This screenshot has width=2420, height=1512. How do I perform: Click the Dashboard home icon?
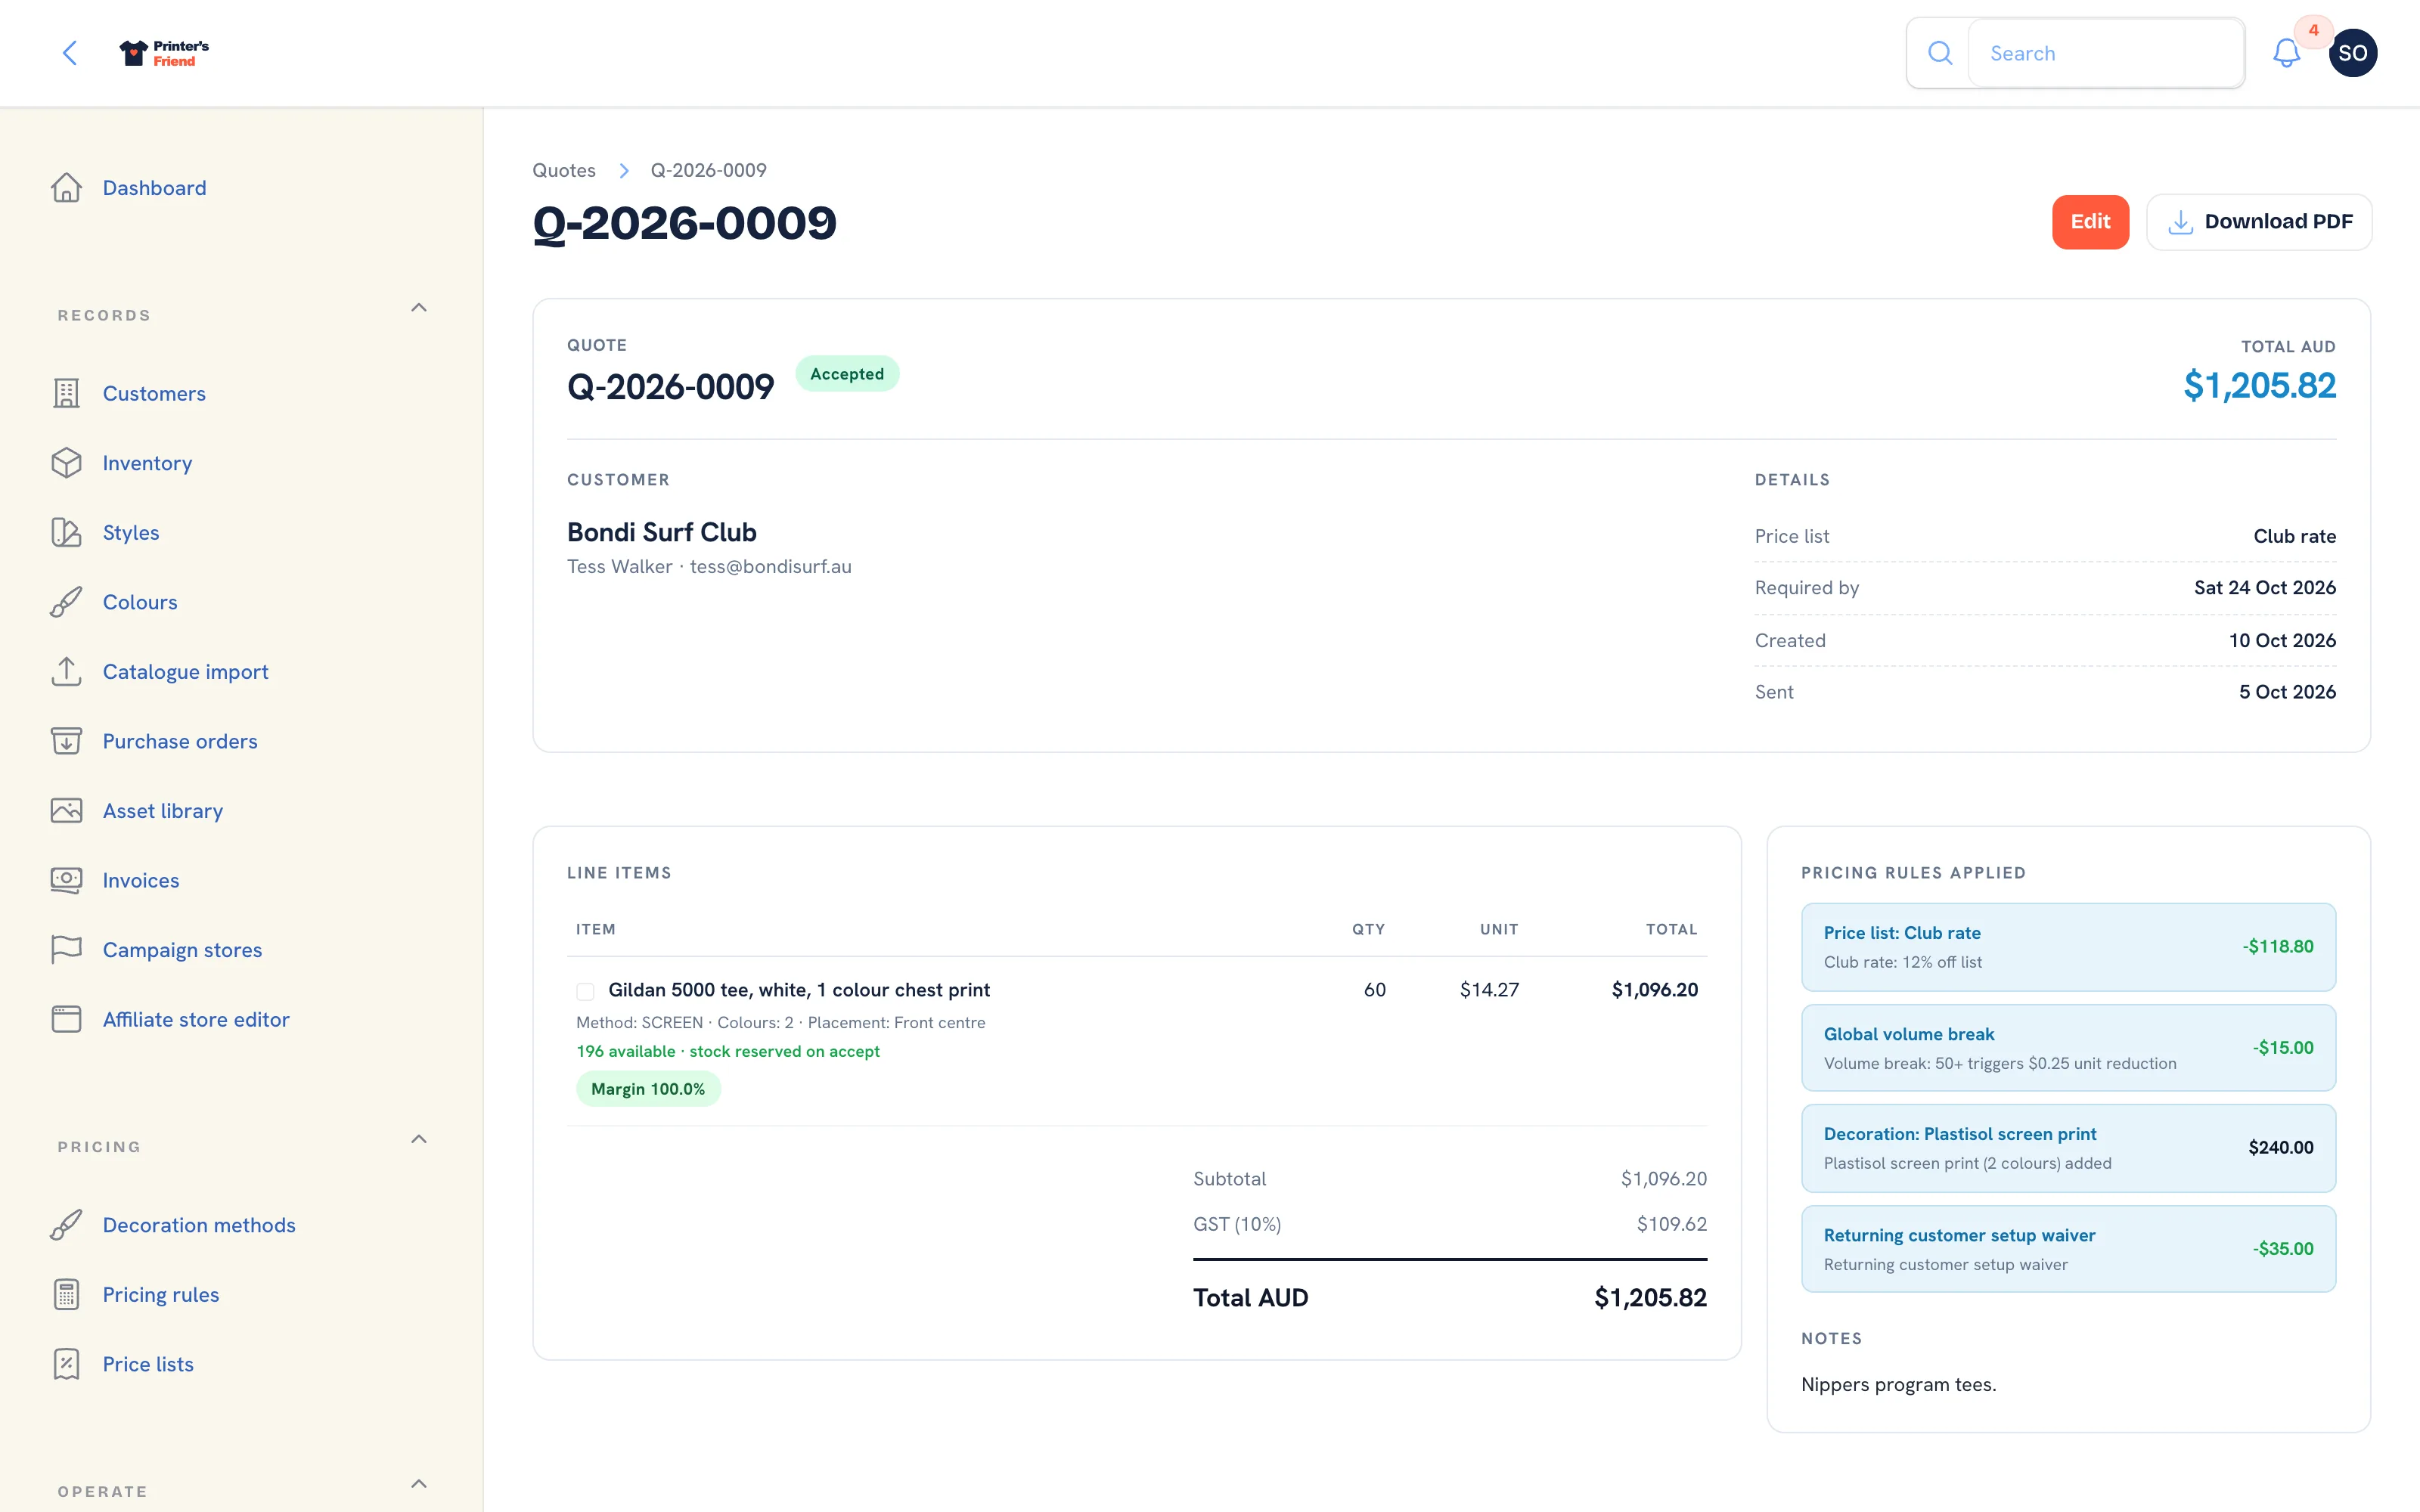[x=66, y=188]
